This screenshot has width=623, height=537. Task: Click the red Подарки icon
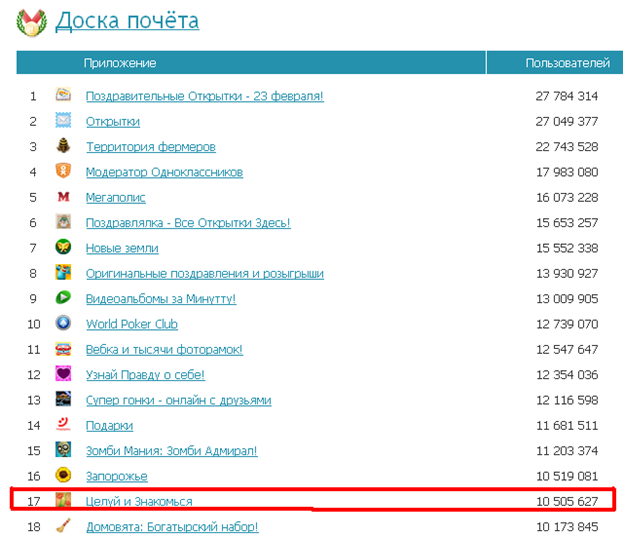pyautogui.click(x=63, y=424)
